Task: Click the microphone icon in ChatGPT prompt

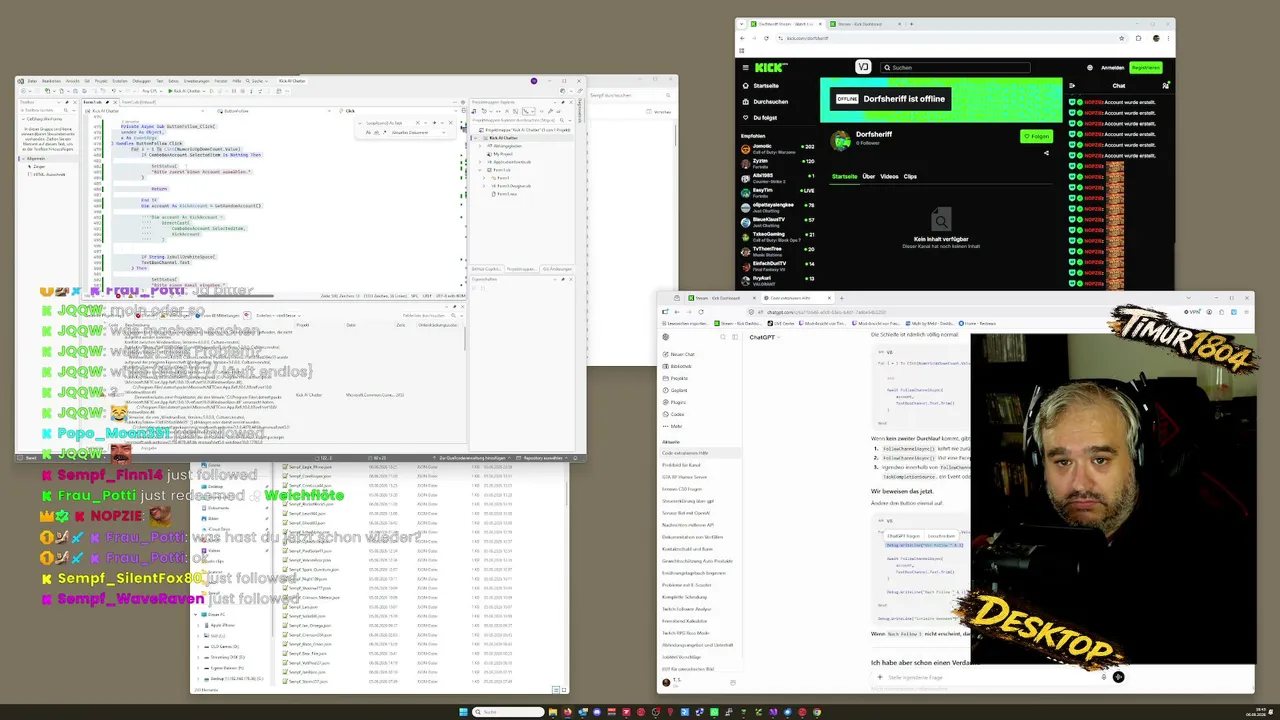Action: point(1104,677)
